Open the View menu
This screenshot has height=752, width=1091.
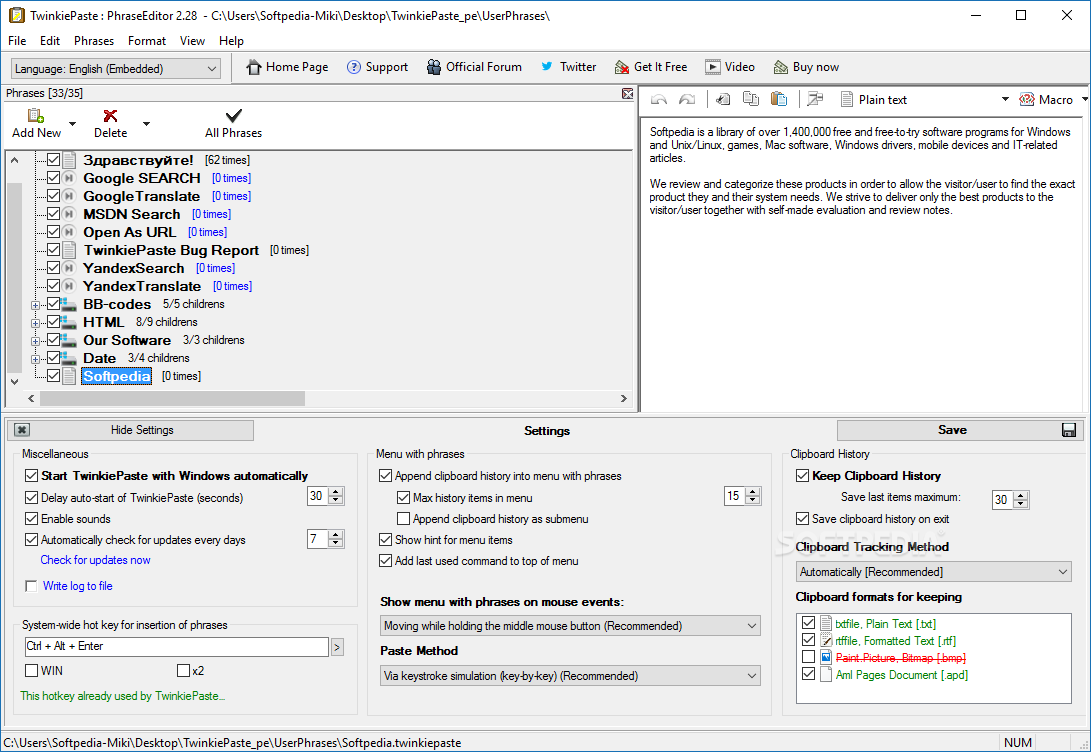pos(192,40)
